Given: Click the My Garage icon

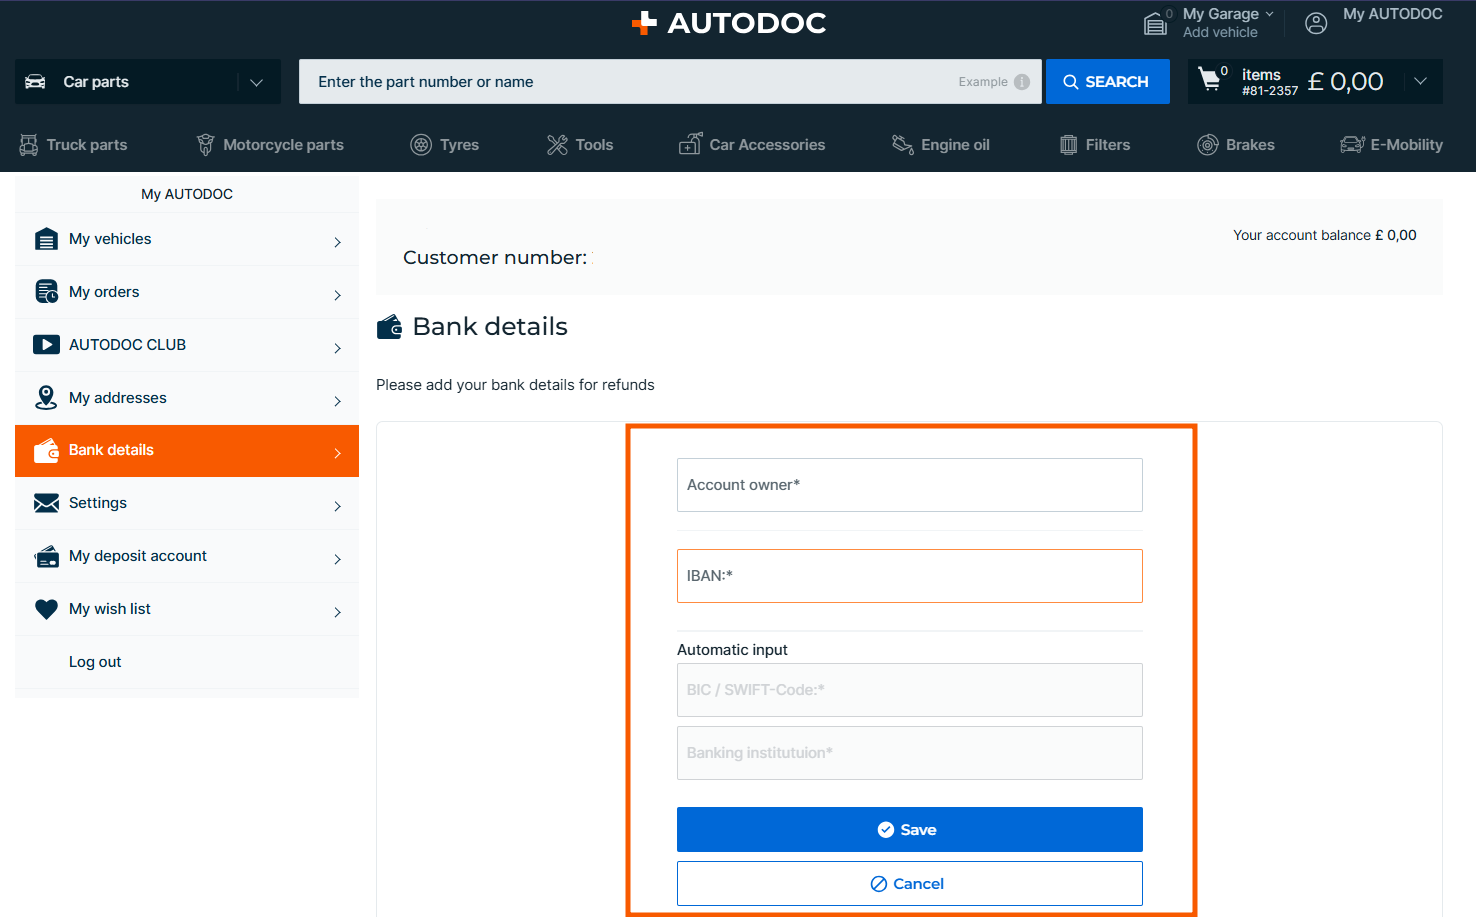Looking at the screenshot, I should tap(1156, 23).
